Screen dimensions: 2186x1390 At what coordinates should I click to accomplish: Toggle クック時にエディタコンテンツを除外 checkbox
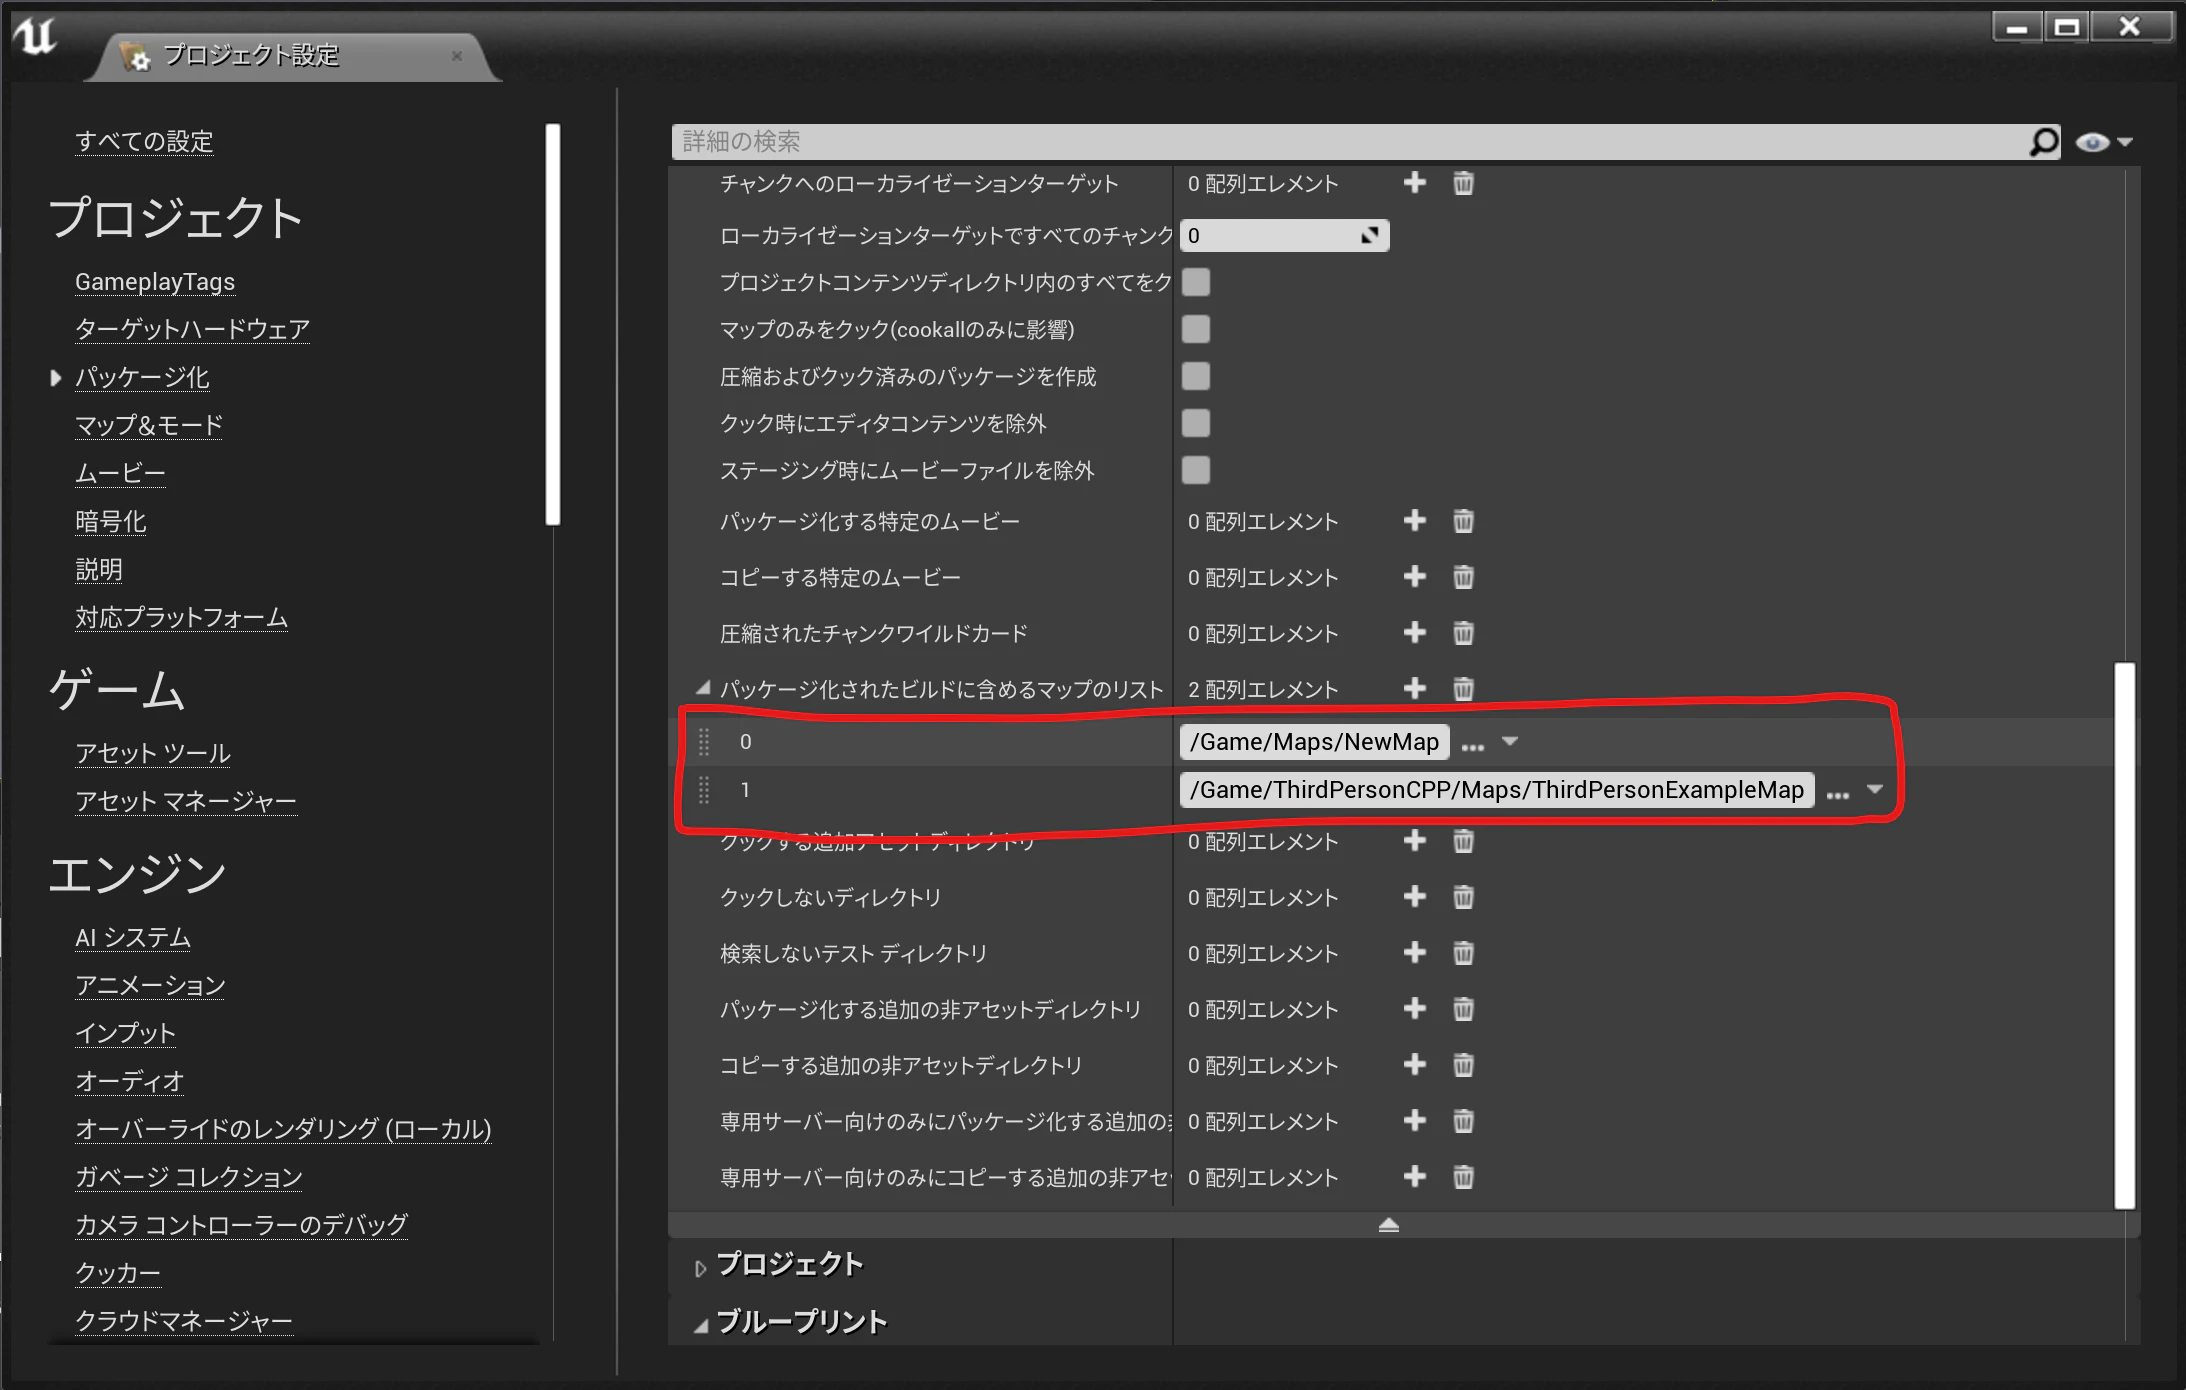pos(1196,423)
